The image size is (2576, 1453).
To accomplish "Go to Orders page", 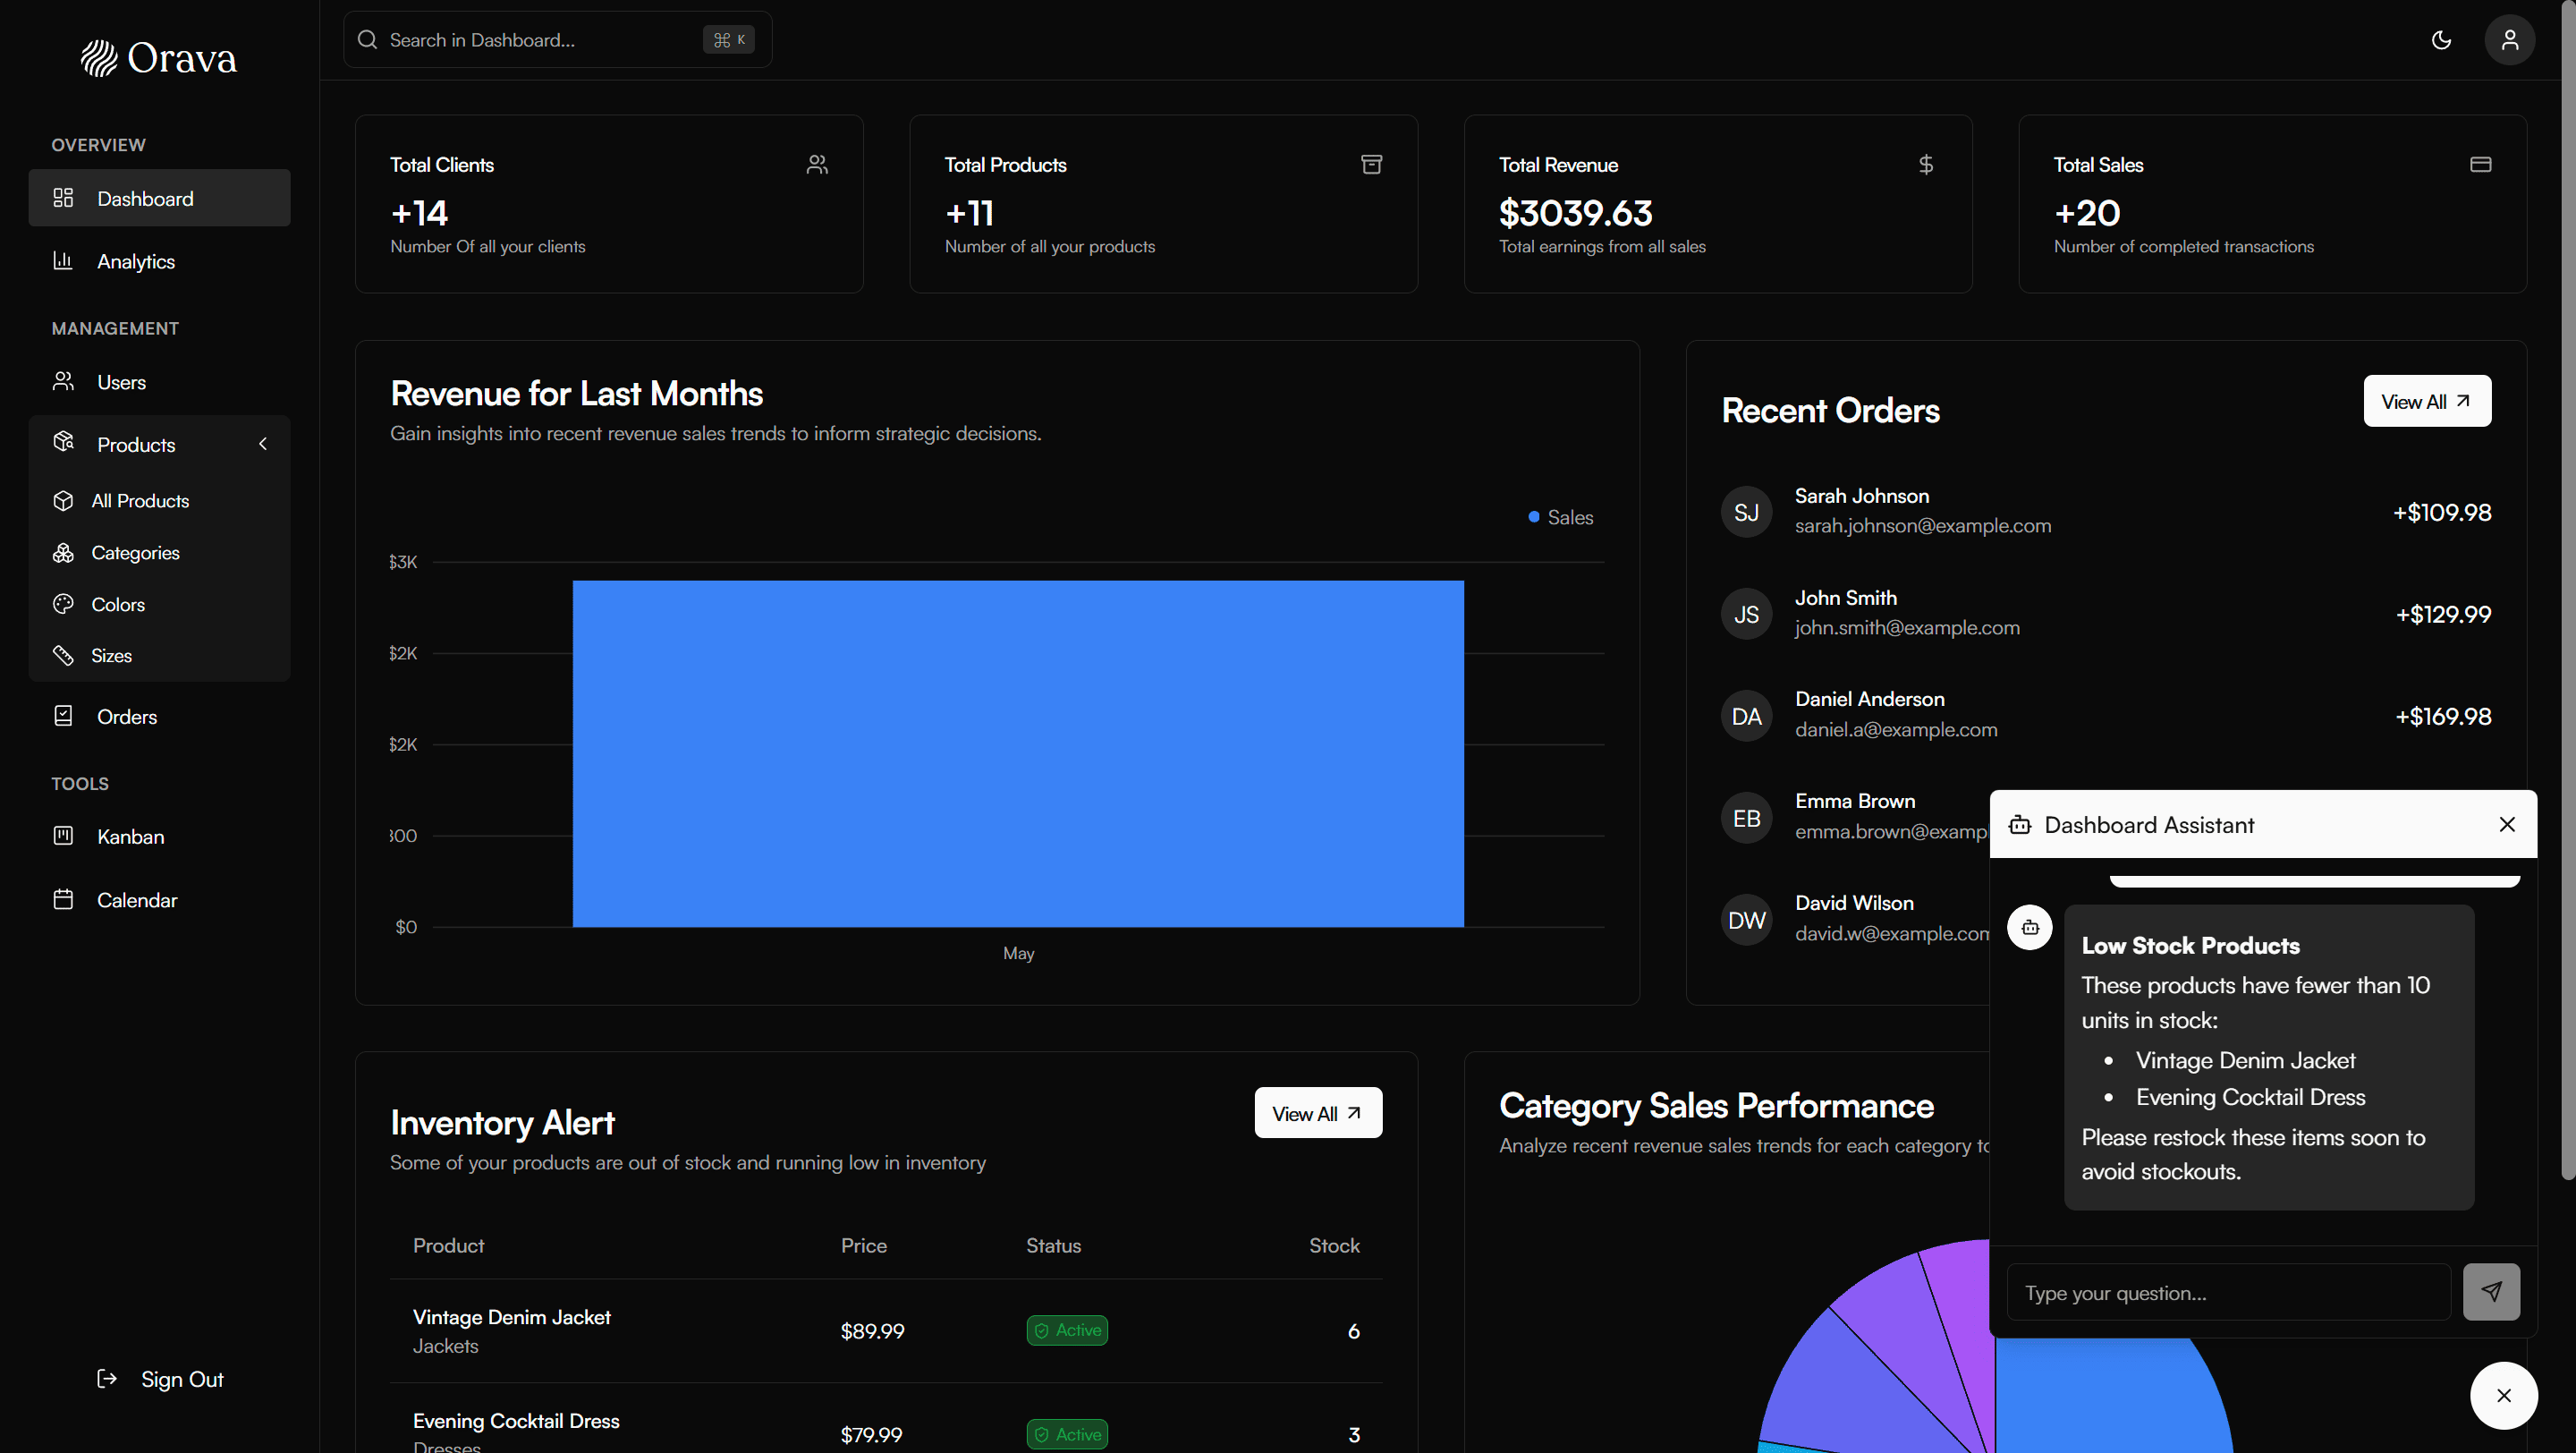I will pos(159,716).
